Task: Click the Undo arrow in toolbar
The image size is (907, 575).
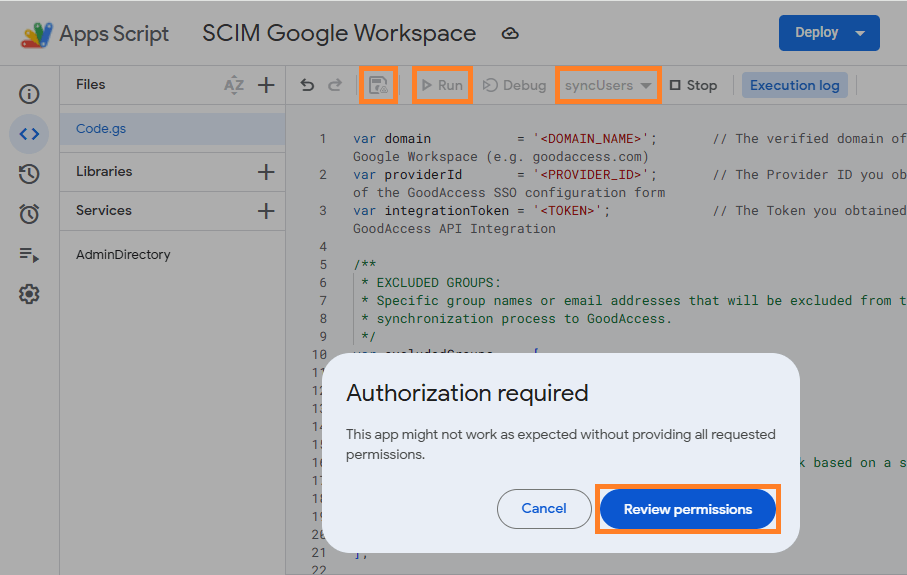Action: point(307,85)
